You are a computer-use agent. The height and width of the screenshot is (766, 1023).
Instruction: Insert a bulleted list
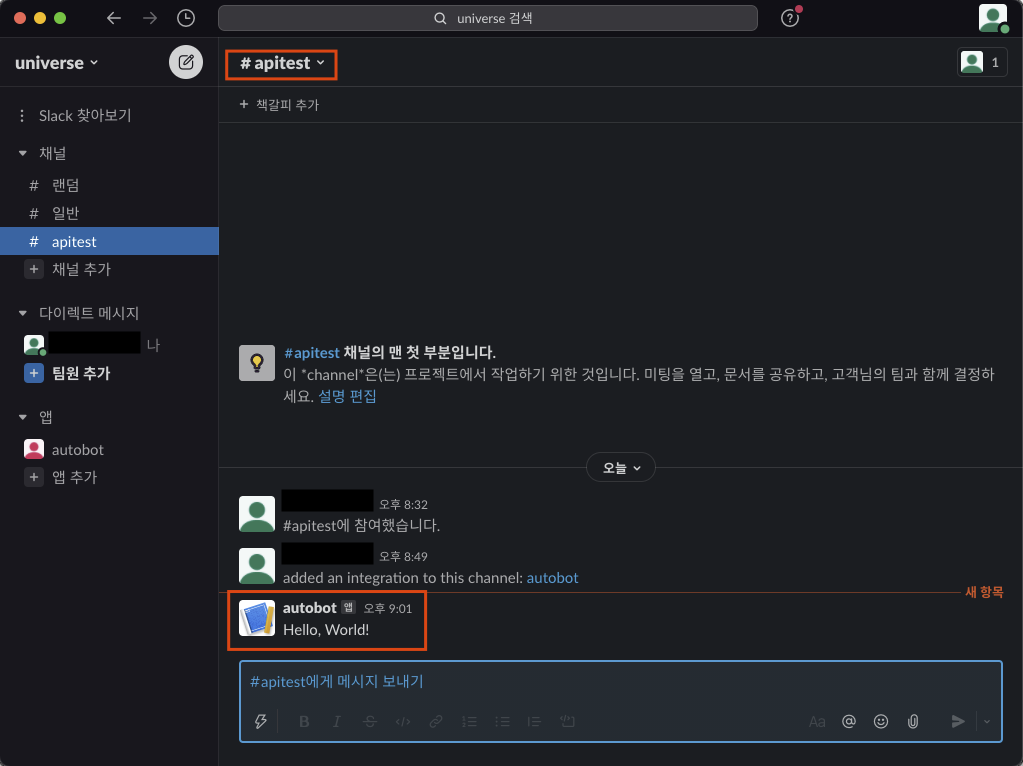click(502, 721)
